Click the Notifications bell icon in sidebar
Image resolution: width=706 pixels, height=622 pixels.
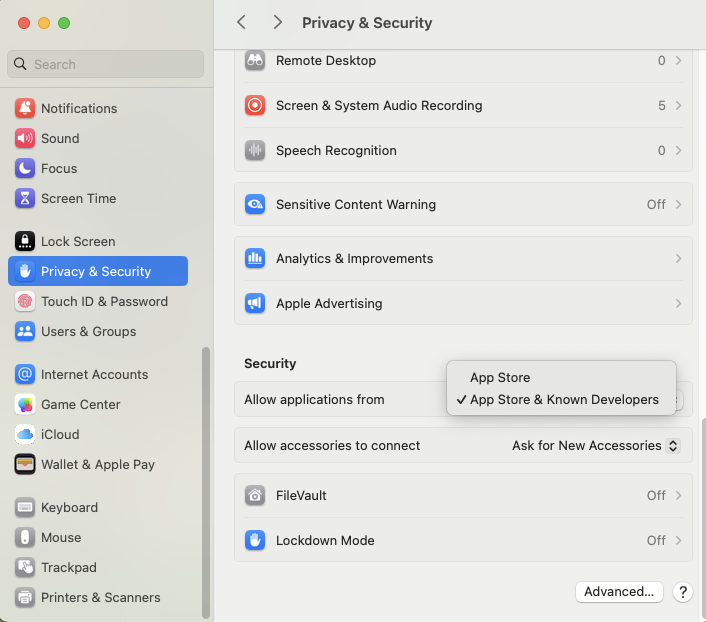[25, 108]
